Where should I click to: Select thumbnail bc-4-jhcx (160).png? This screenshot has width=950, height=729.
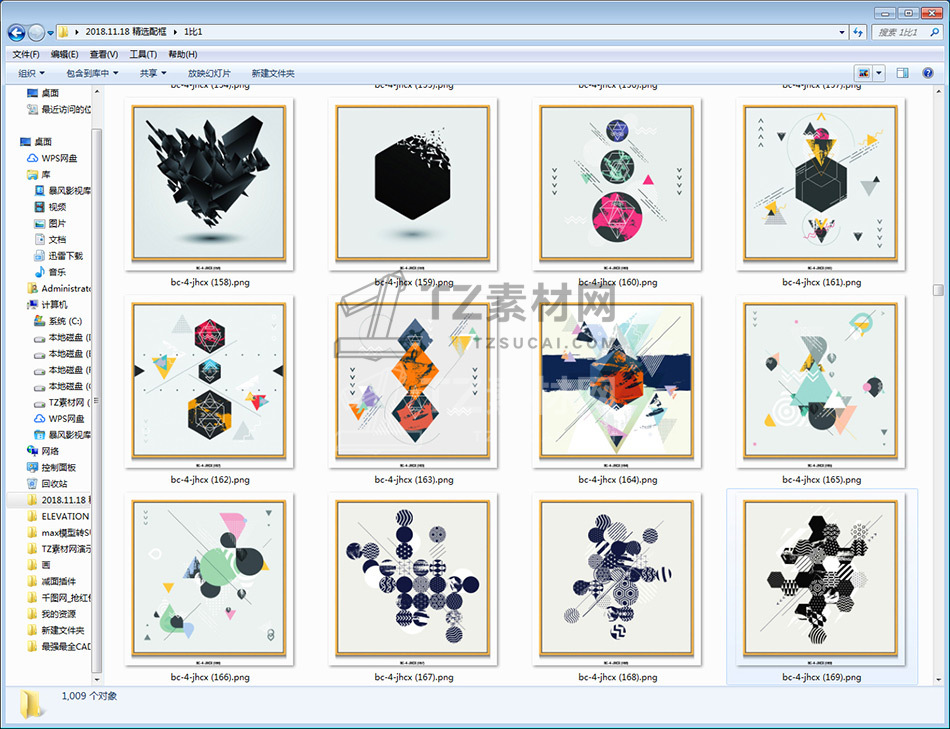[617, 183]
